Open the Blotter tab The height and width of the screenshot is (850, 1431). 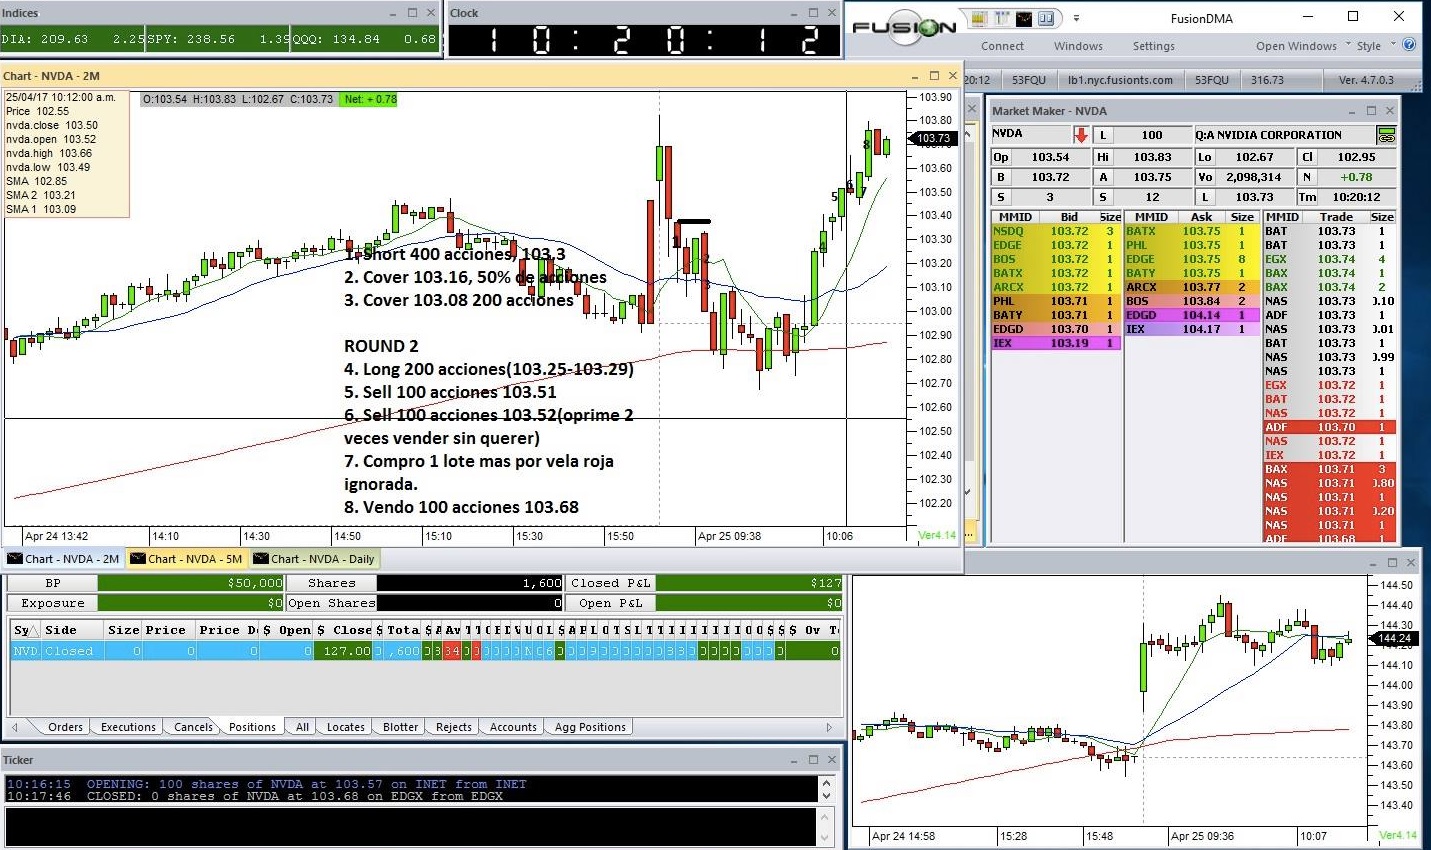pyautogui.click(x=400, y=727)
